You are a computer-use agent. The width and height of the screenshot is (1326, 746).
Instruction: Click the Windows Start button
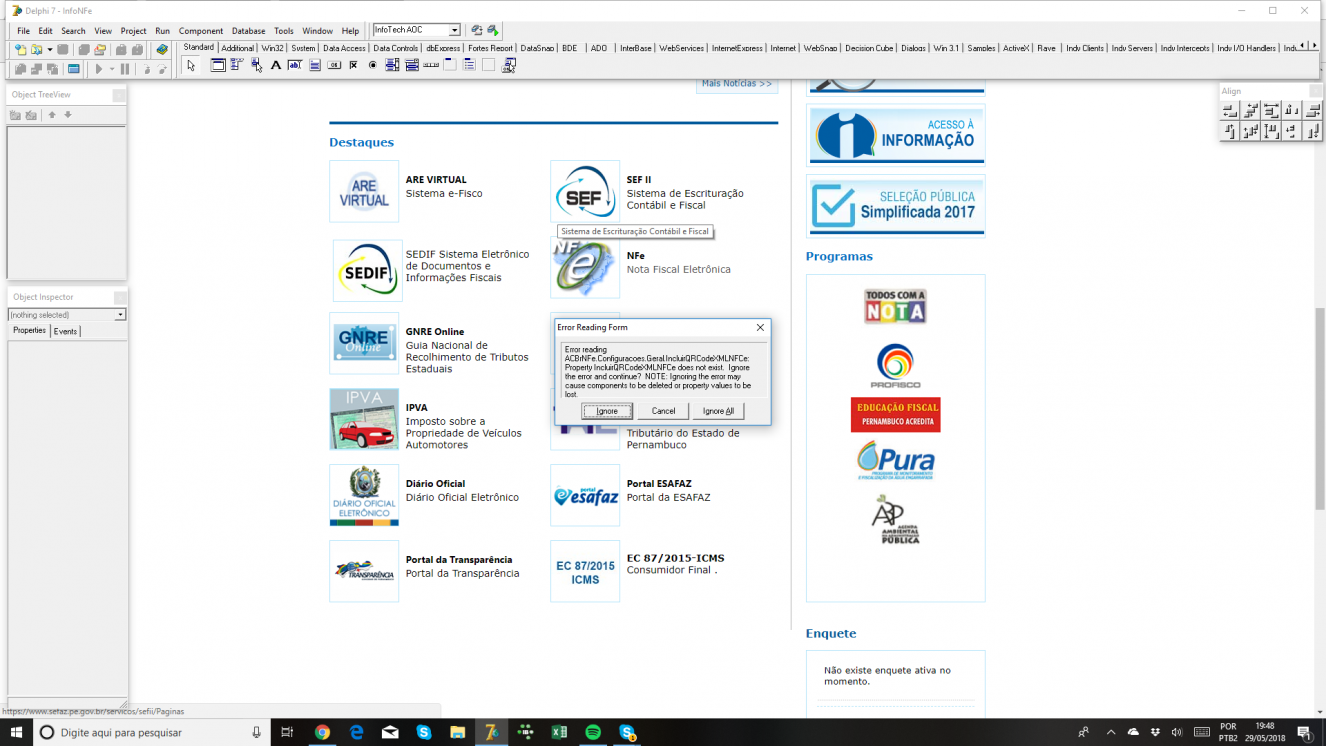tap(16, 732)
